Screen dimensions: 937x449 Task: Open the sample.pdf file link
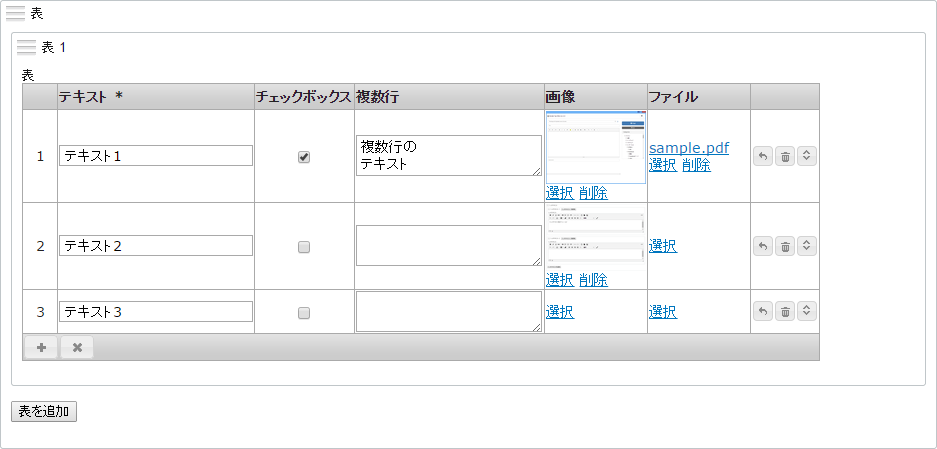689,148
